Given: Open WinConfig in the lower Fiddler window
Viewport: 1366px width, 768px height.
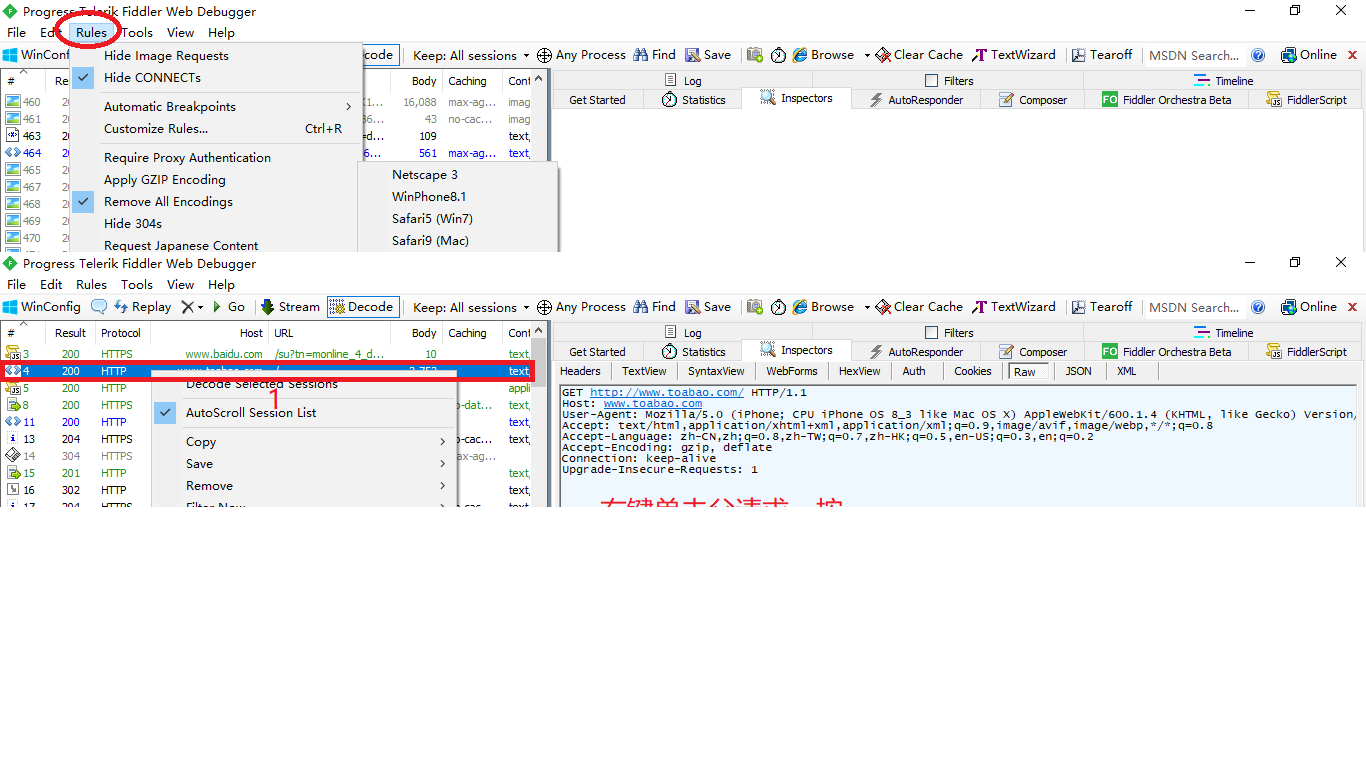Looking at the screenshot, I should (x=42, y=307).
